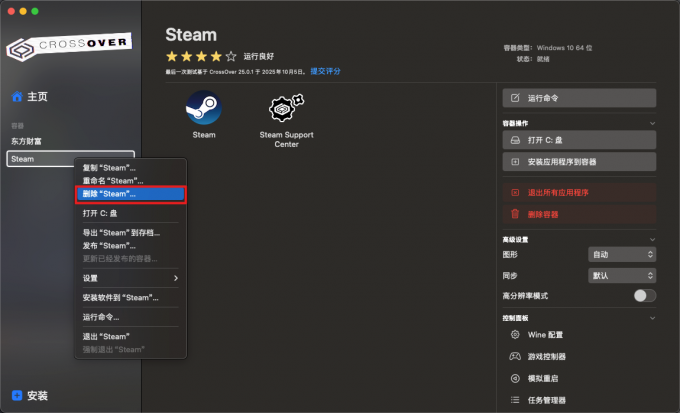This screenshot has width=680, height=413.
Task: Click the Wine 配置 gear icon
Action: tap(515, 334)
